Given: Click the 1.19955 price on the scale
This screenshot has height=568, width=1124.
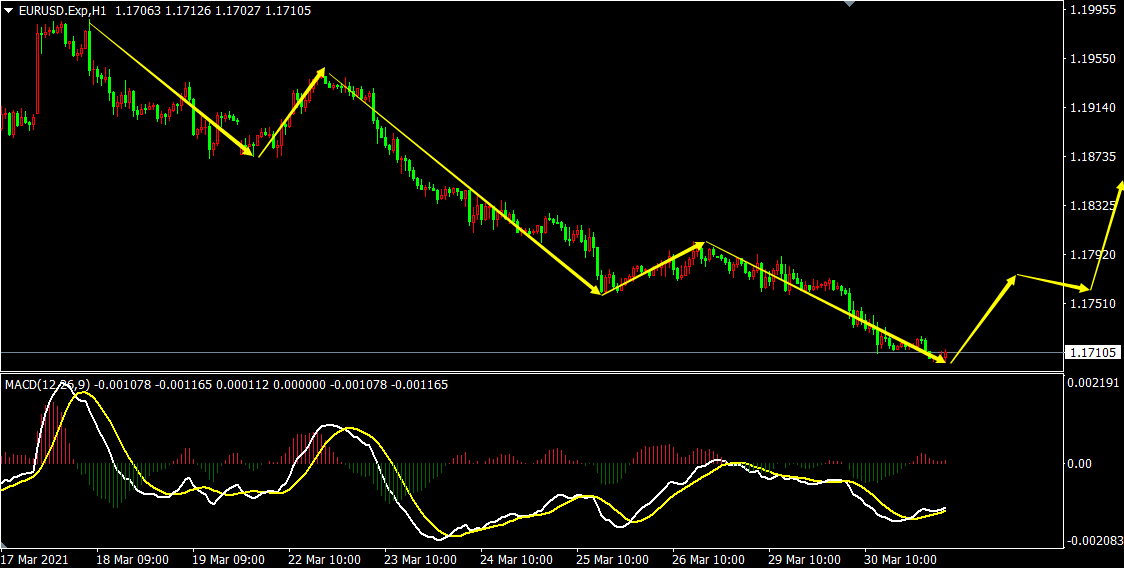Looking at the screenshot, I should [1093, 10].
